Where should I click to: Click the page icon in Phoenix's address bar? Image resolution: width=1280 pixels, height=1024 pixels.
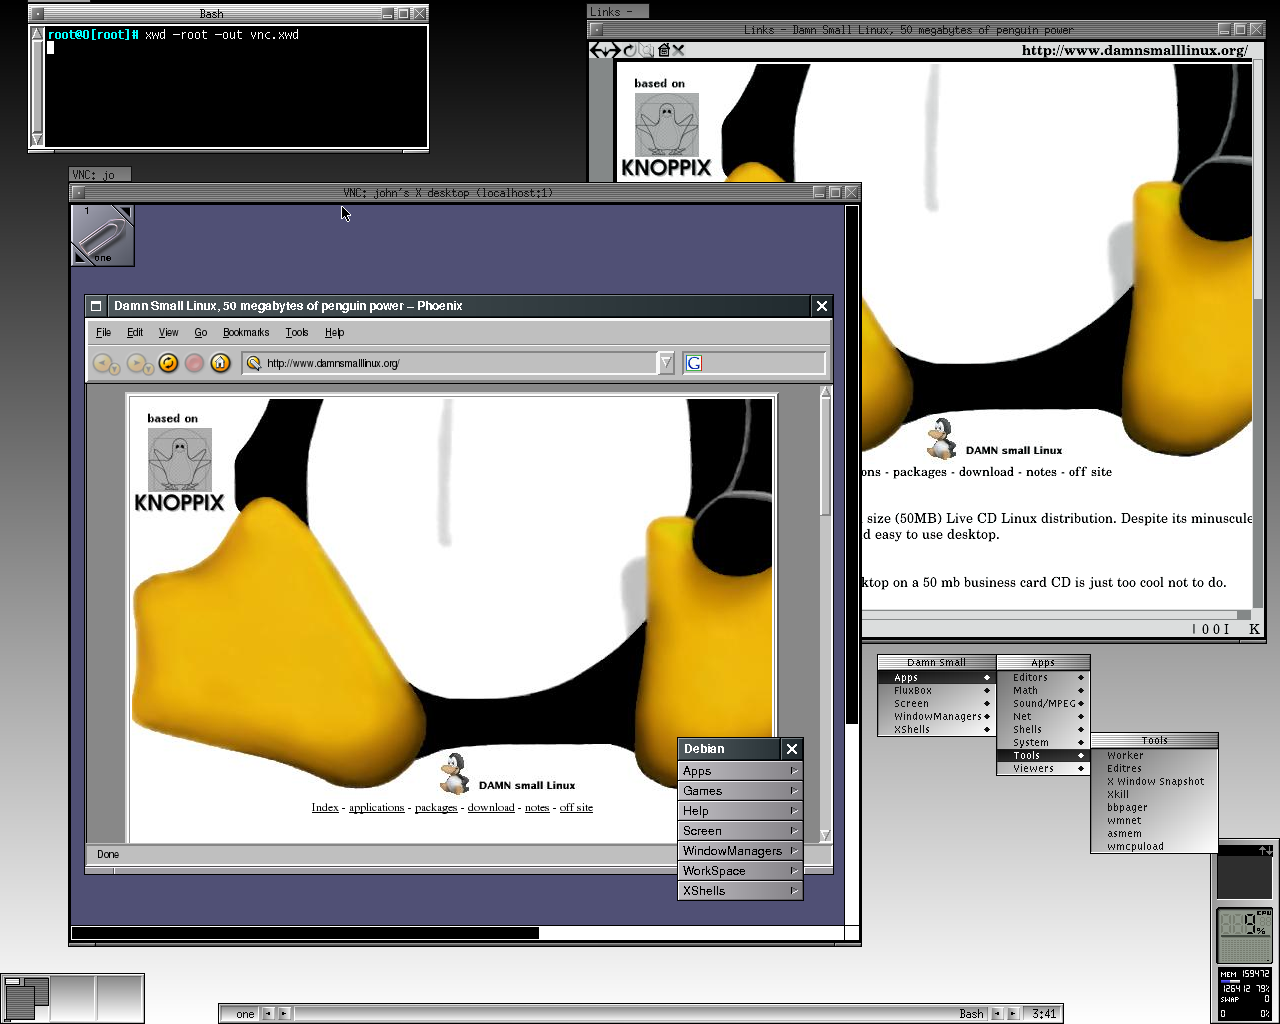[254, 363]
